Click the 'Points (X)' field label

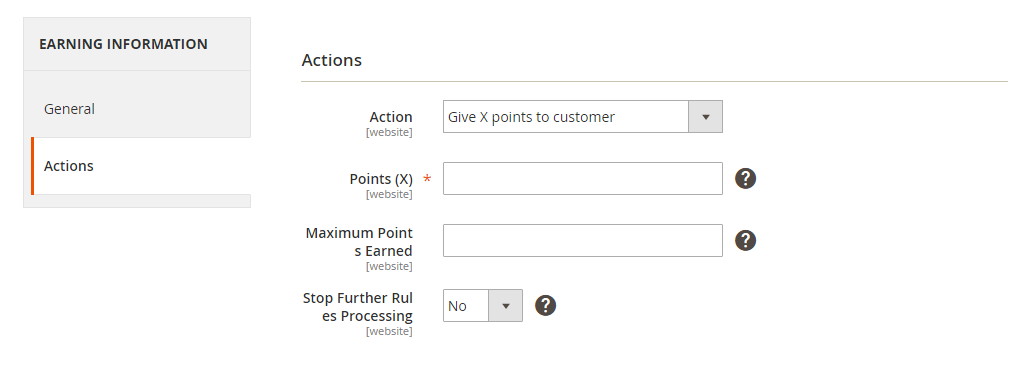[381, 179]
